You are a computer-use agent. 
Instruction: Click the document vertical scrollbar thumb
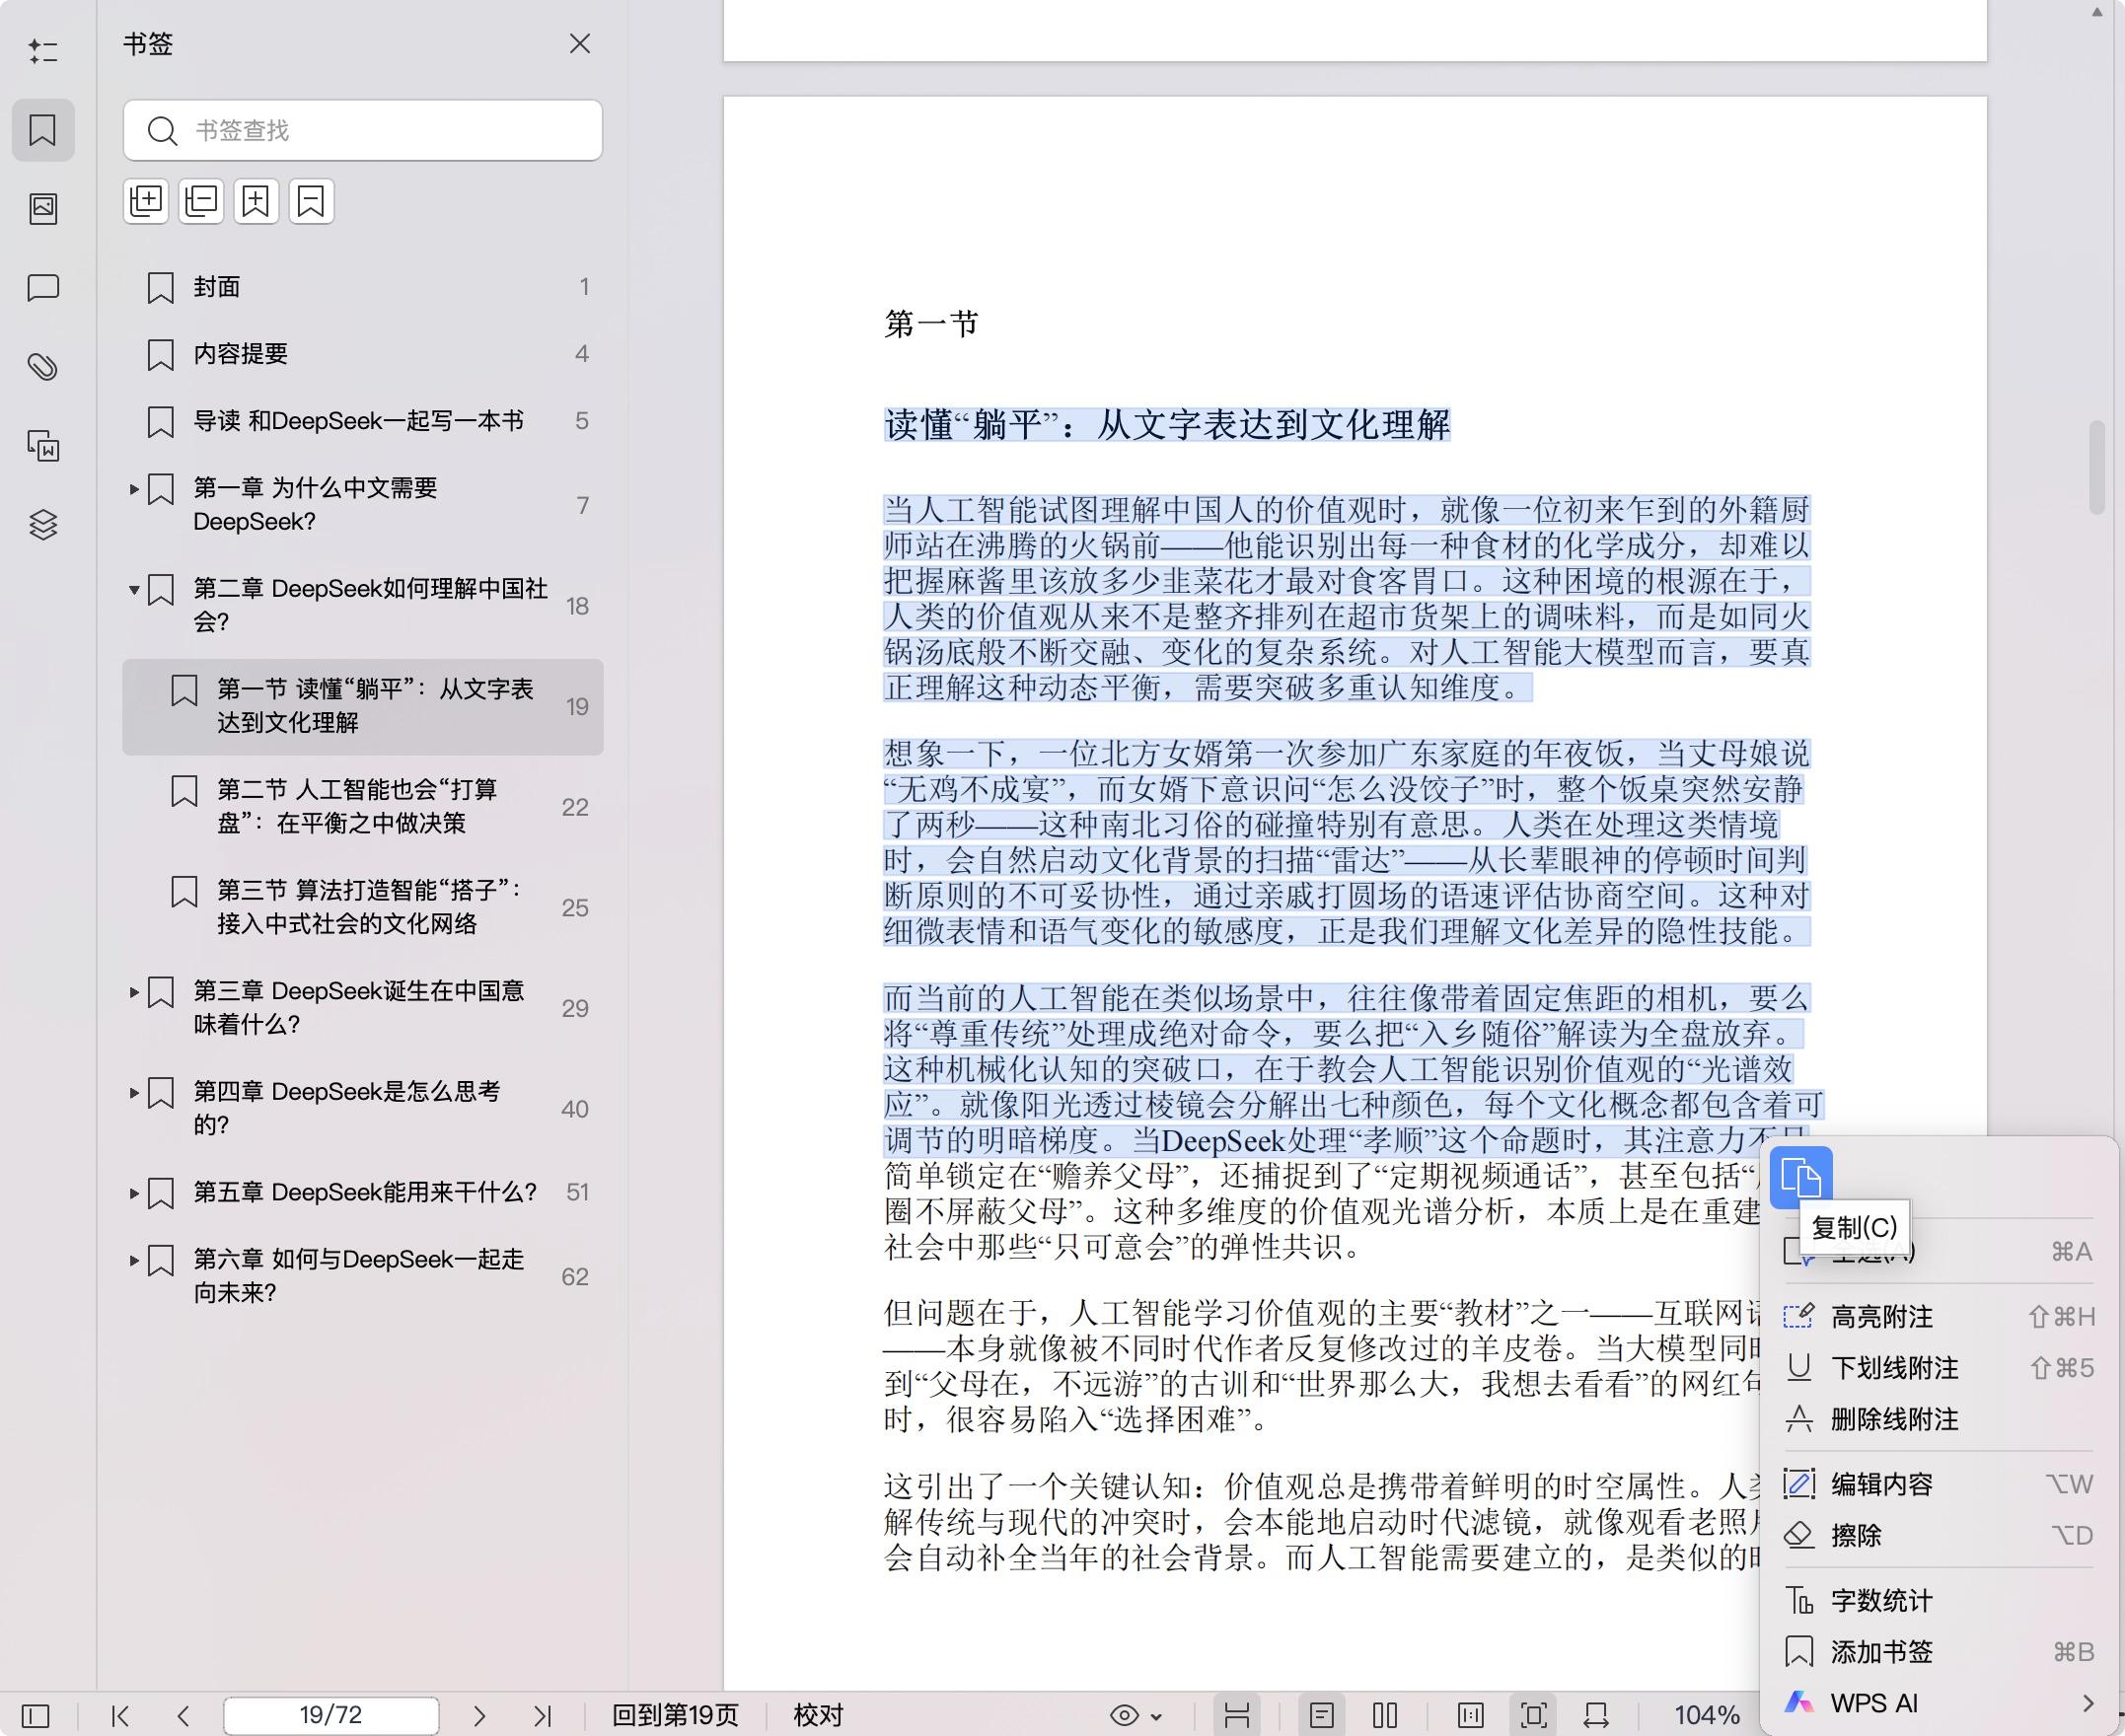[2097, 468]
